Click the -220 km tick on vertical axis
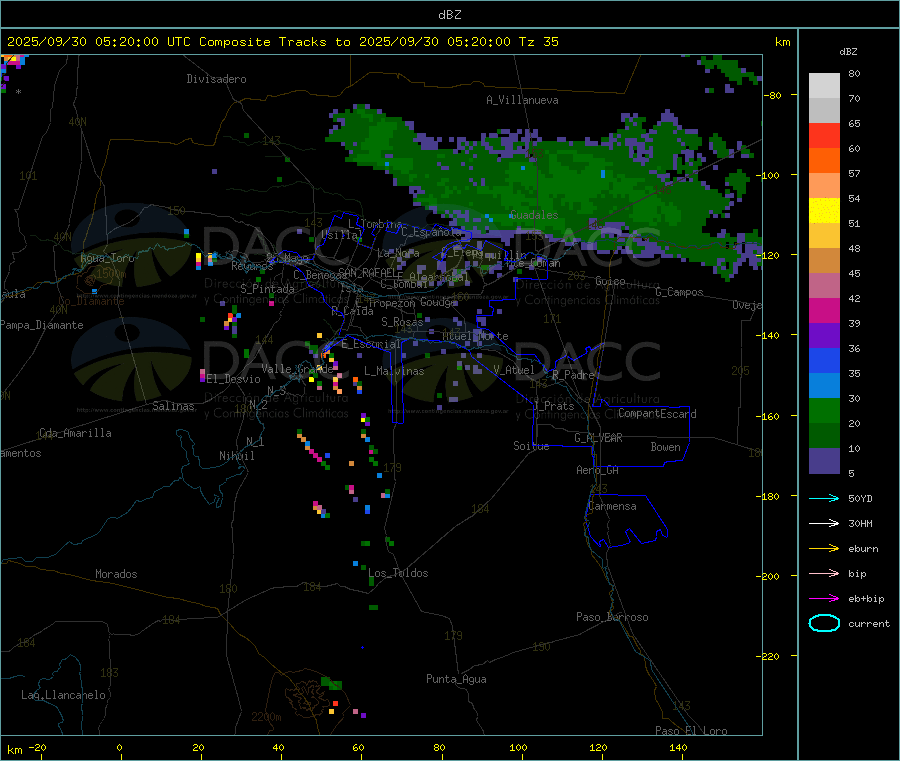The width and height of the screenshot is (900, 761). (x=767, y=656)
